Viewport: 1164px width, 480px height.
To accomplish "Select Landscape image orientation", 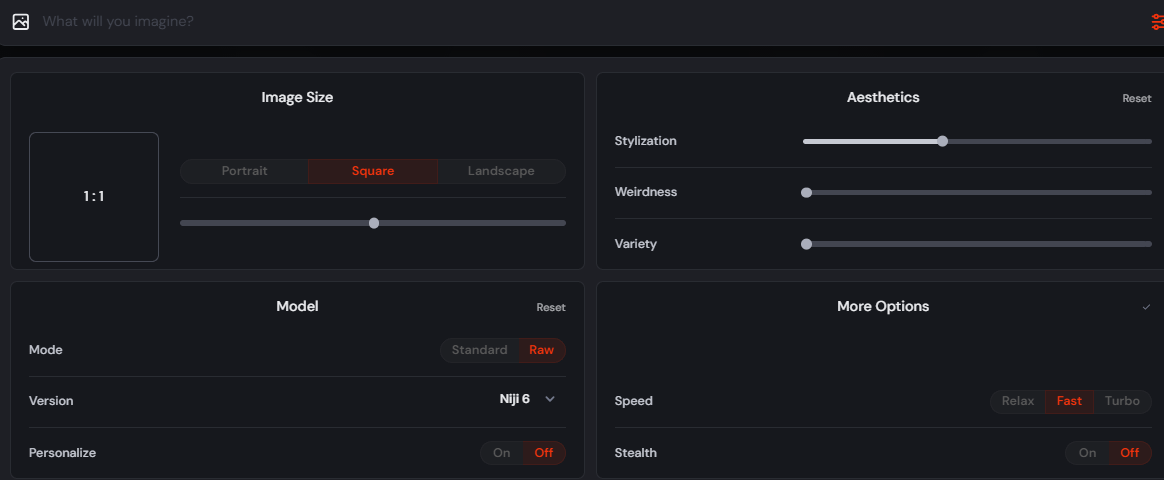I will click(x=501, y=171).
